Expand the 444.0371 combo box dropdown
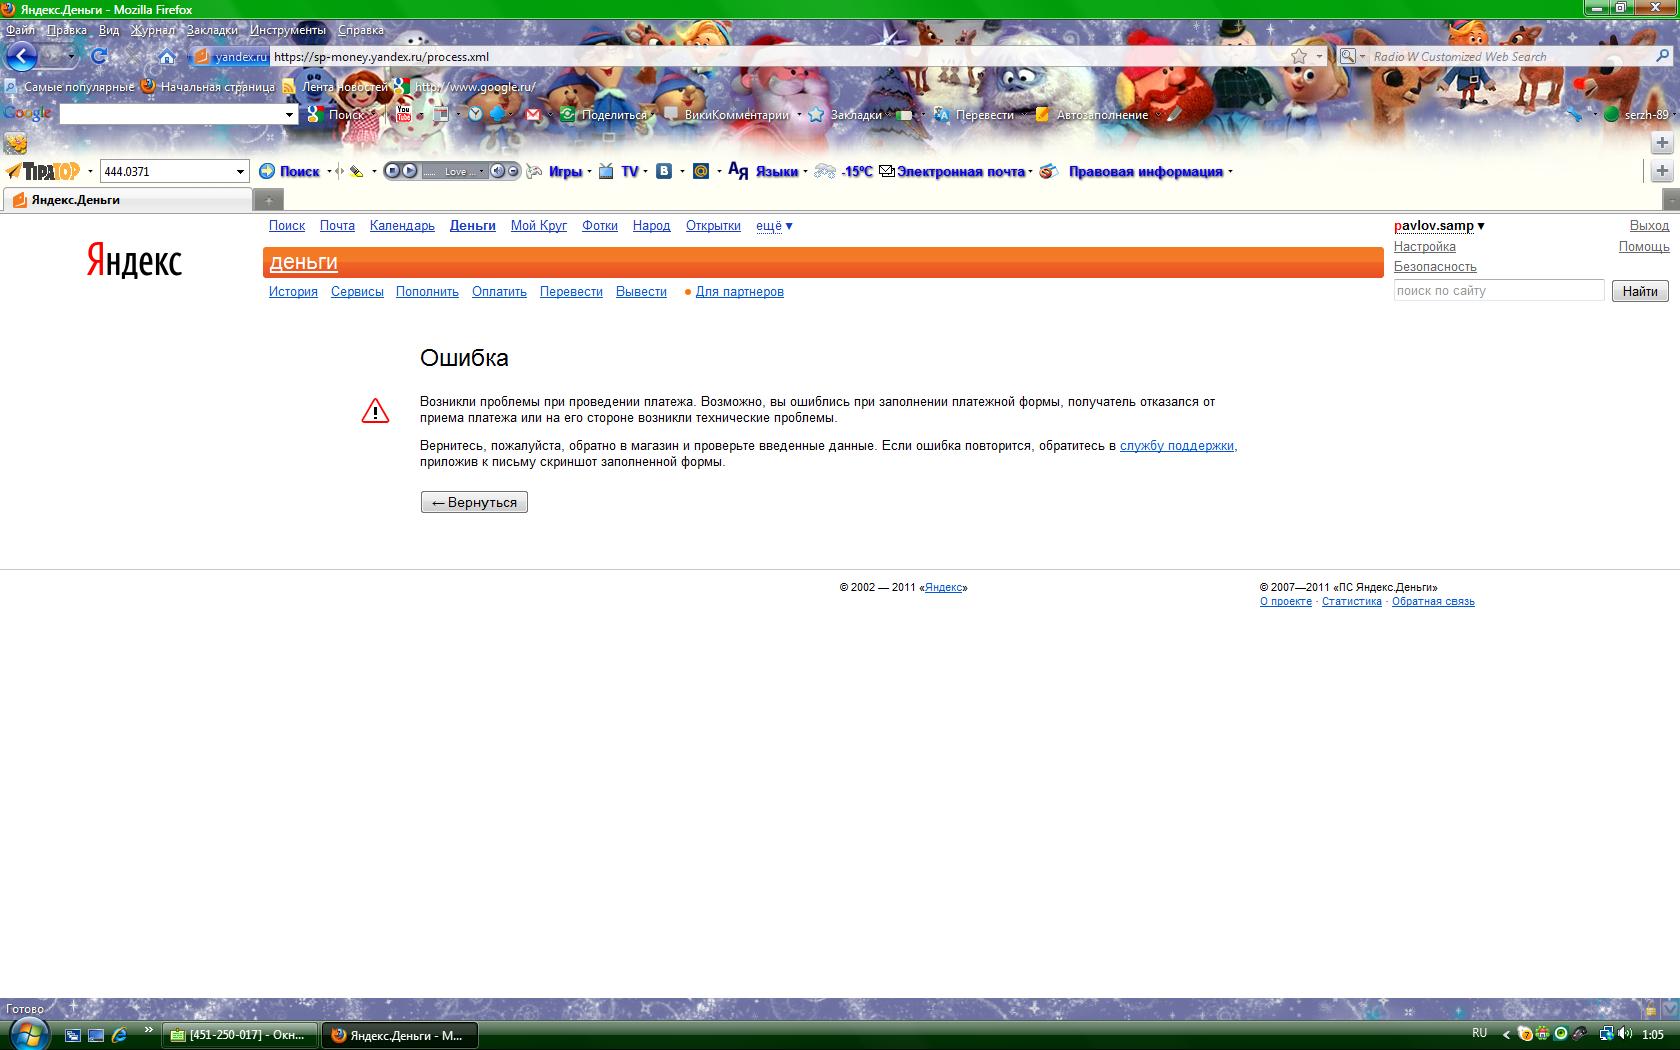Image resolution: width=1680 pixels, height=1050 pixels. [240, 171]
